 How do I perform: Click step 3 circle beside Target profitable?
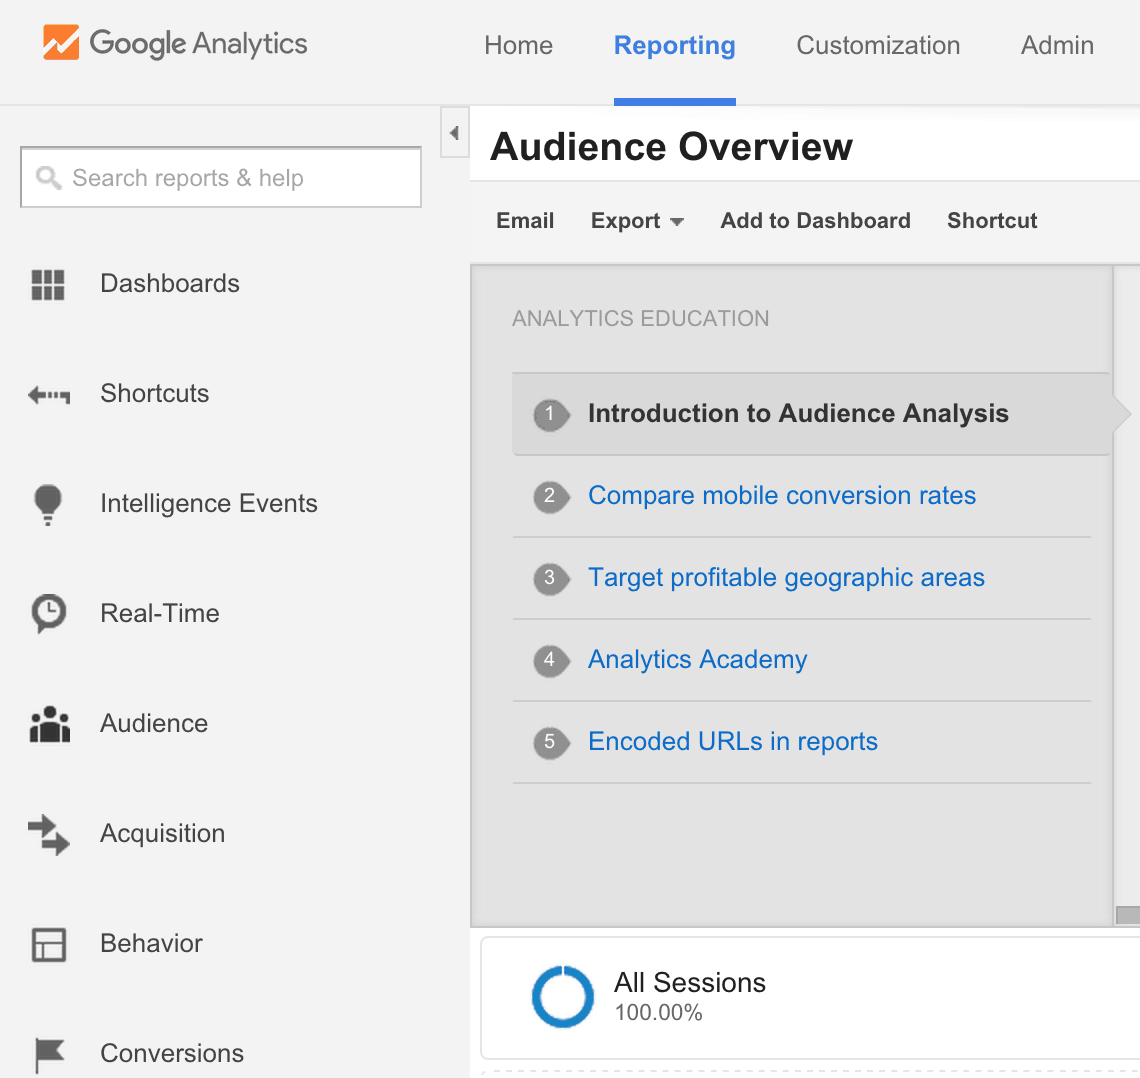(x=550, y=579)
